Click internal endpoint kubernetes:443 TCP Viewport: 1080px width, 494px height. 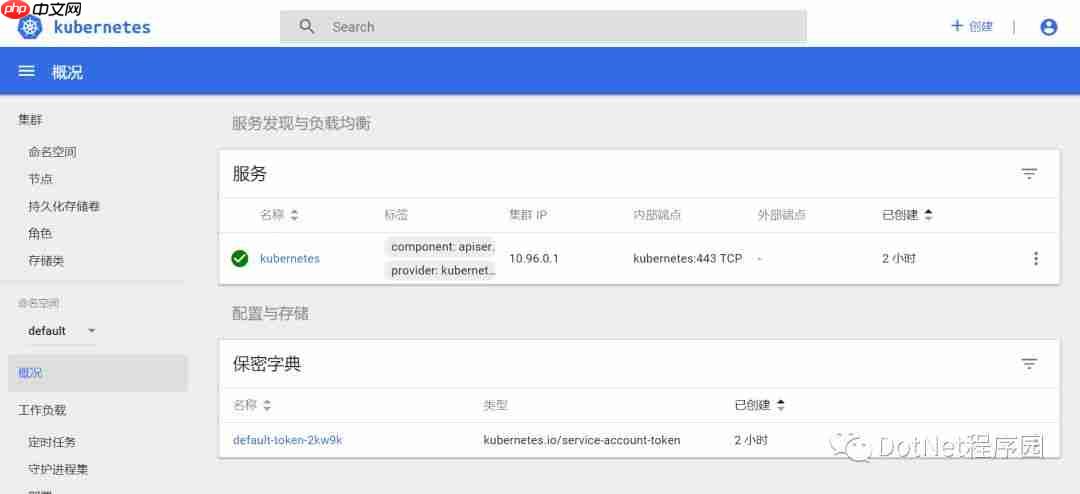[687, 259]
